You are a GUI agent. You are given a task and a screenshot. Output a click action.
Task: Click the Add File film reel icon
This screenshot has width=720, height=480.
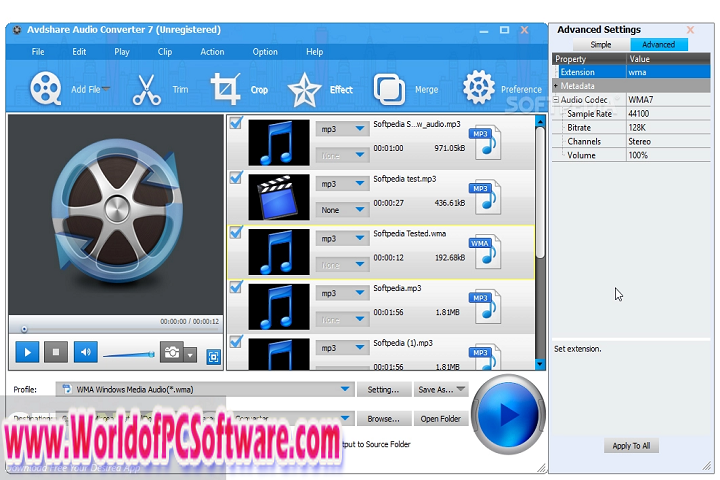coord(45,88)
